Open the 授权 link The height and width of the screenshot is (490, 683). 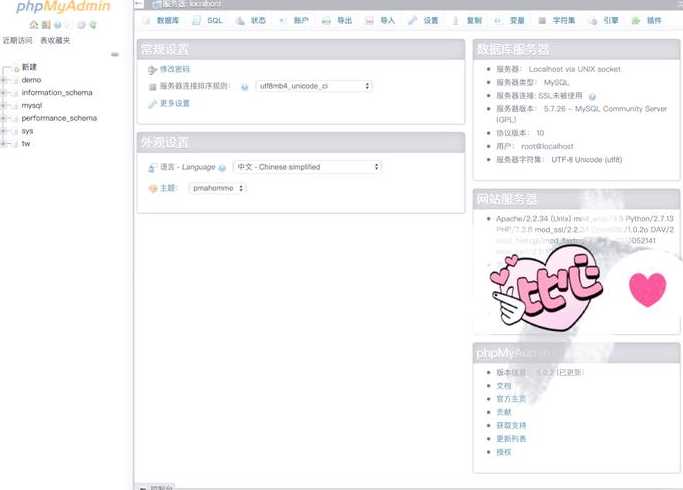(504, 452)
